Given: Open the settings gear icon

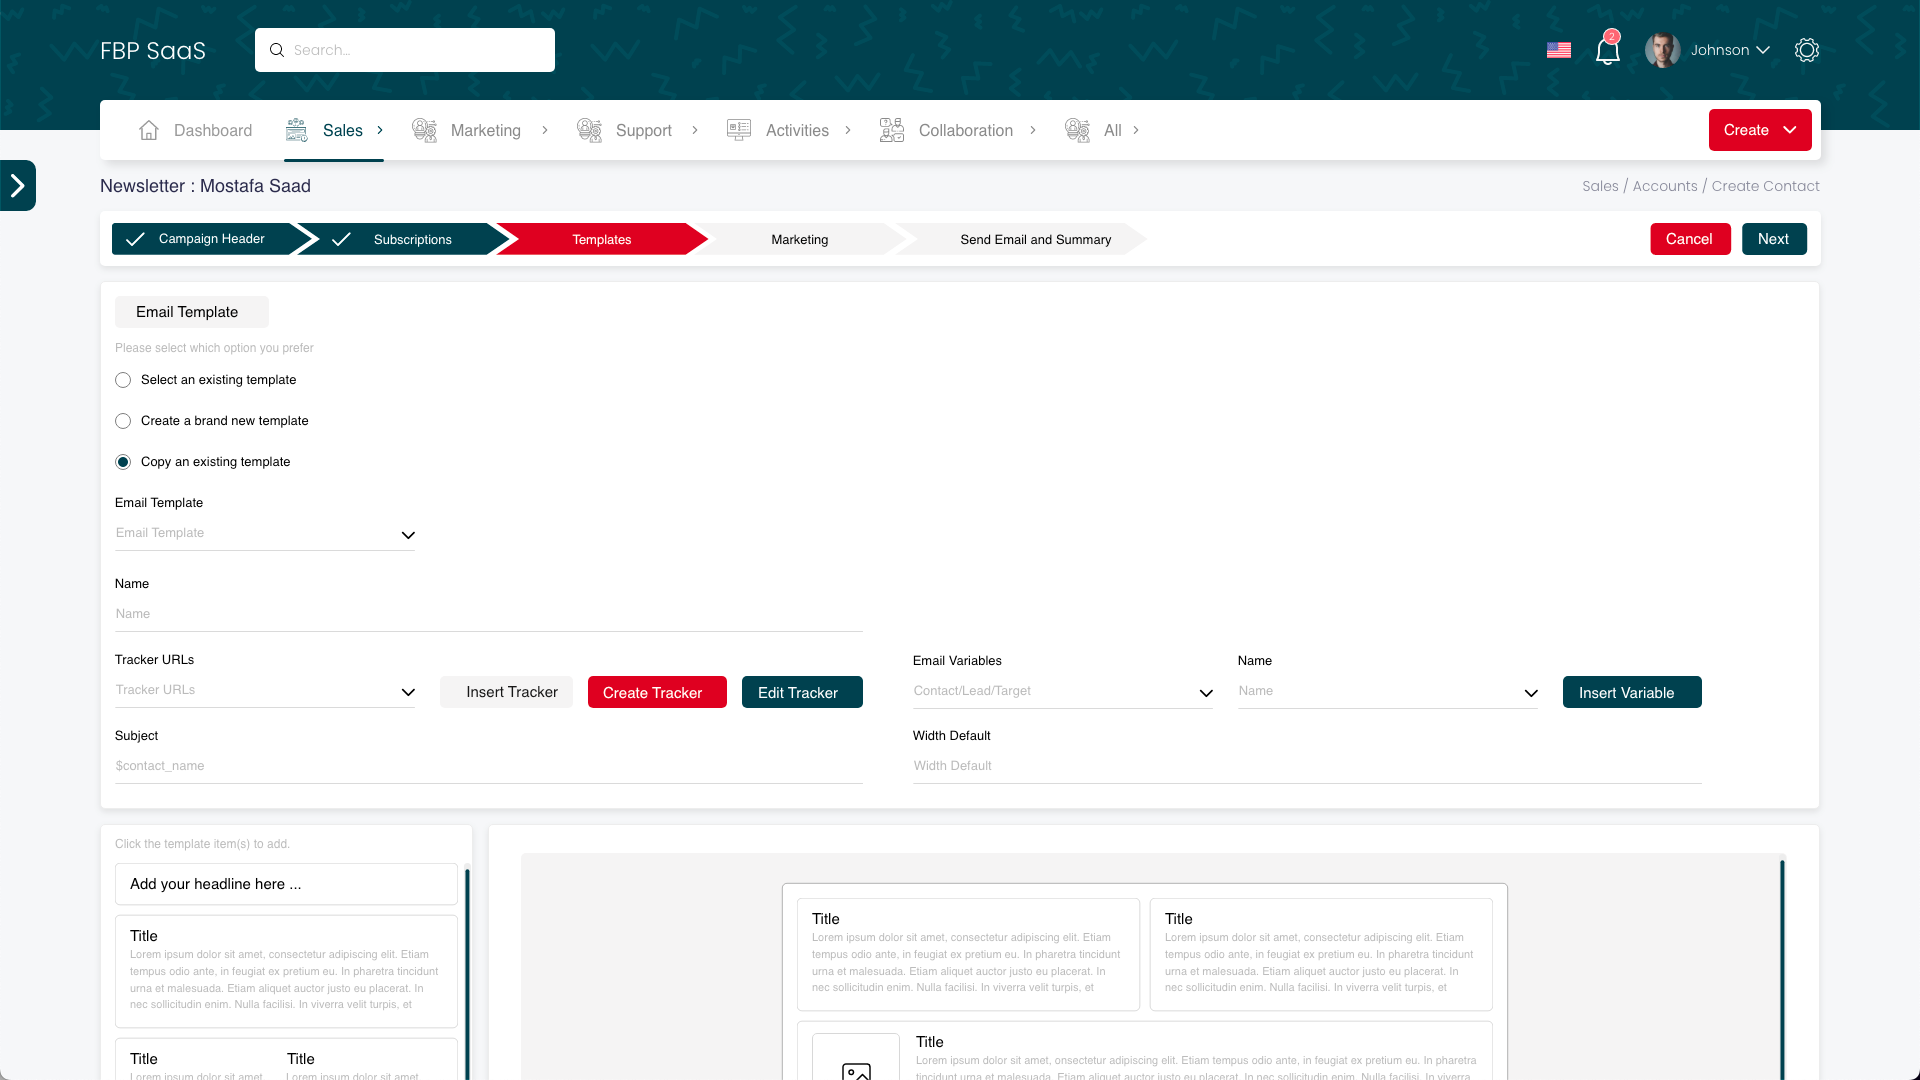Looking at the screenshot, I should (1806, 50).
